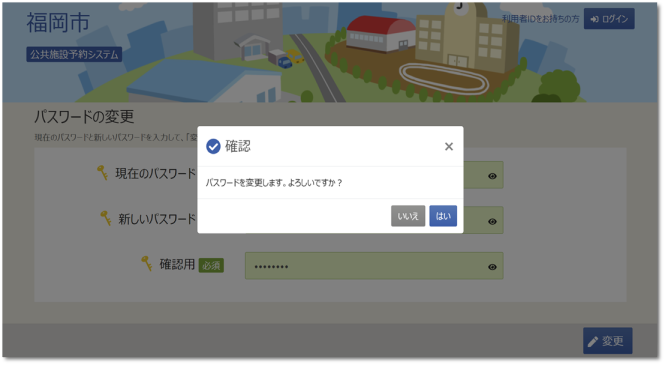Click the 利用者IDをお持ちの方 text
Image resolution: width=665 pixels, height=365 pixels.
pyautogui.click(x=540, y=19)
